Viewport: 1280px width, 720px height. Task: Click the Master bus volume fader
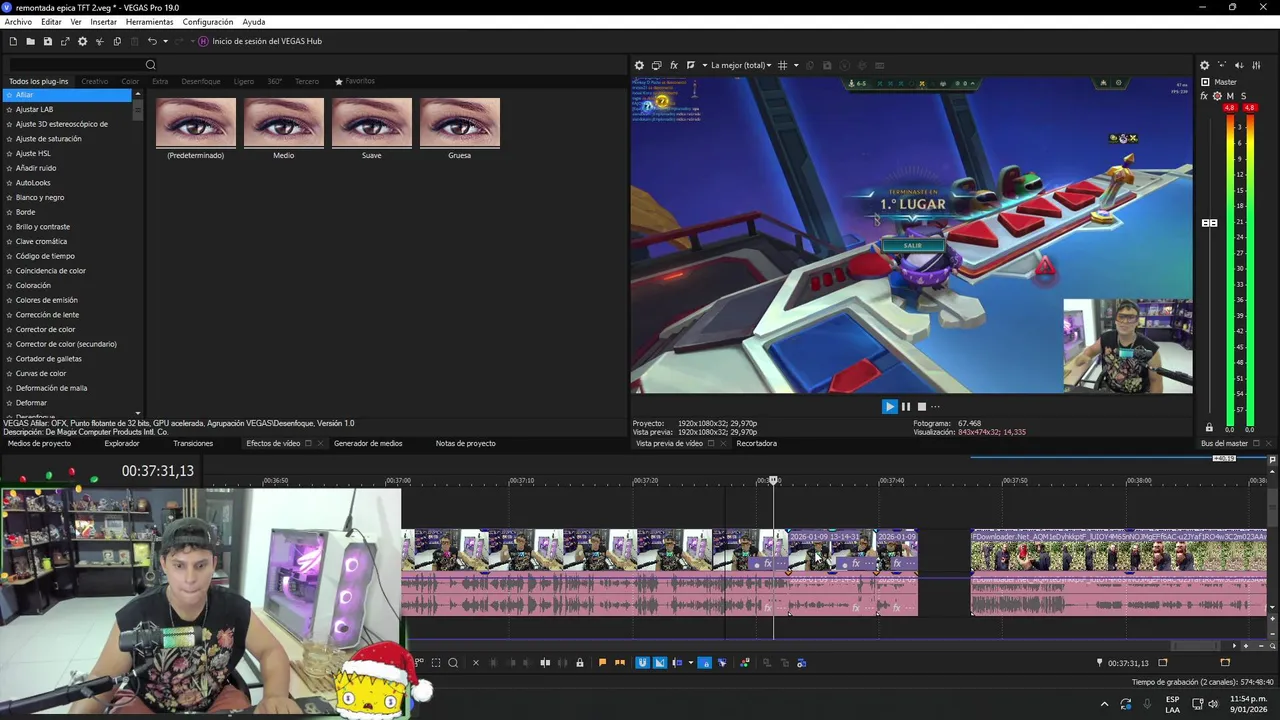click(1209, 222)
